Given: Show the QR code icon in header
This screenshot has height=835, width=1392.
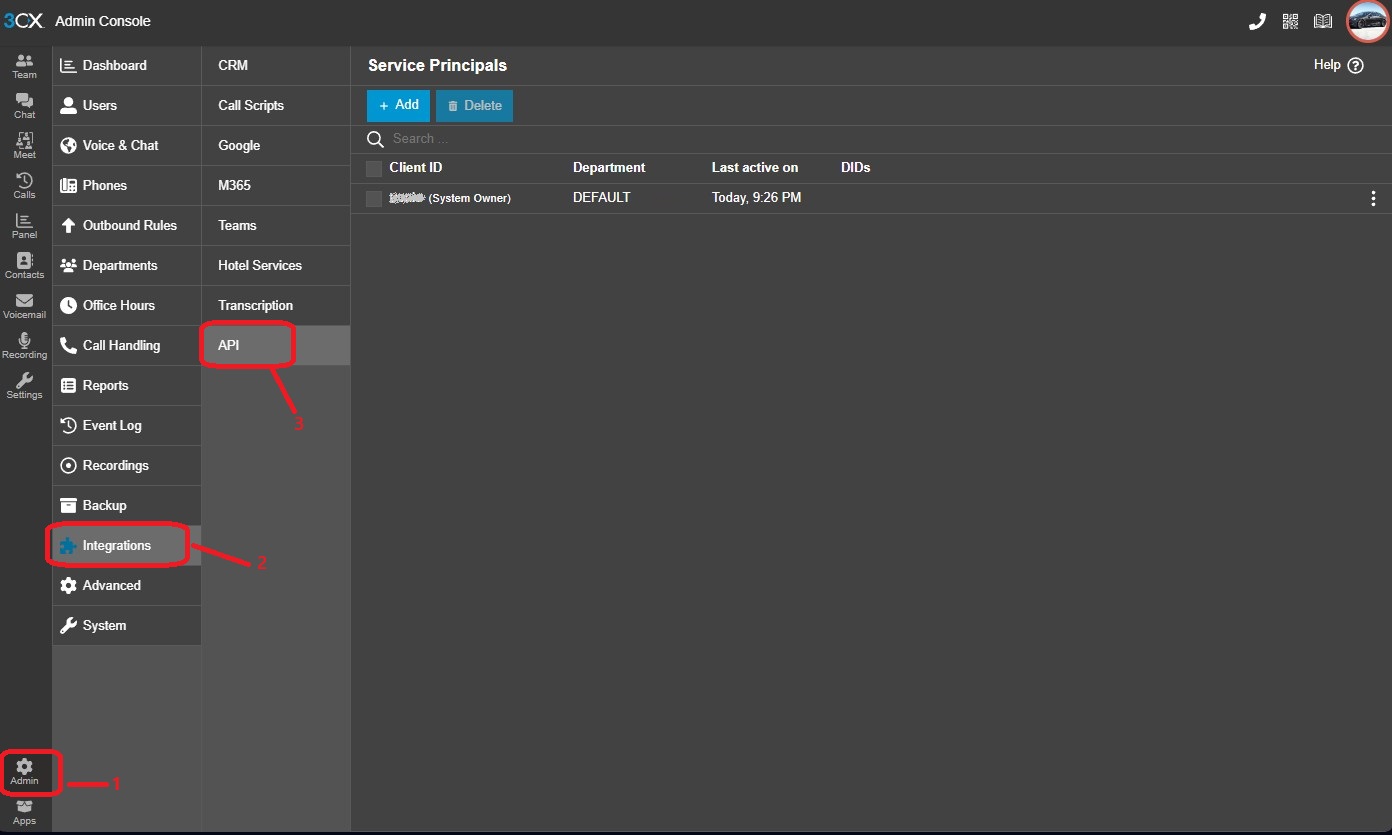Looking at the screenshot, I should tap(1290, 21).
